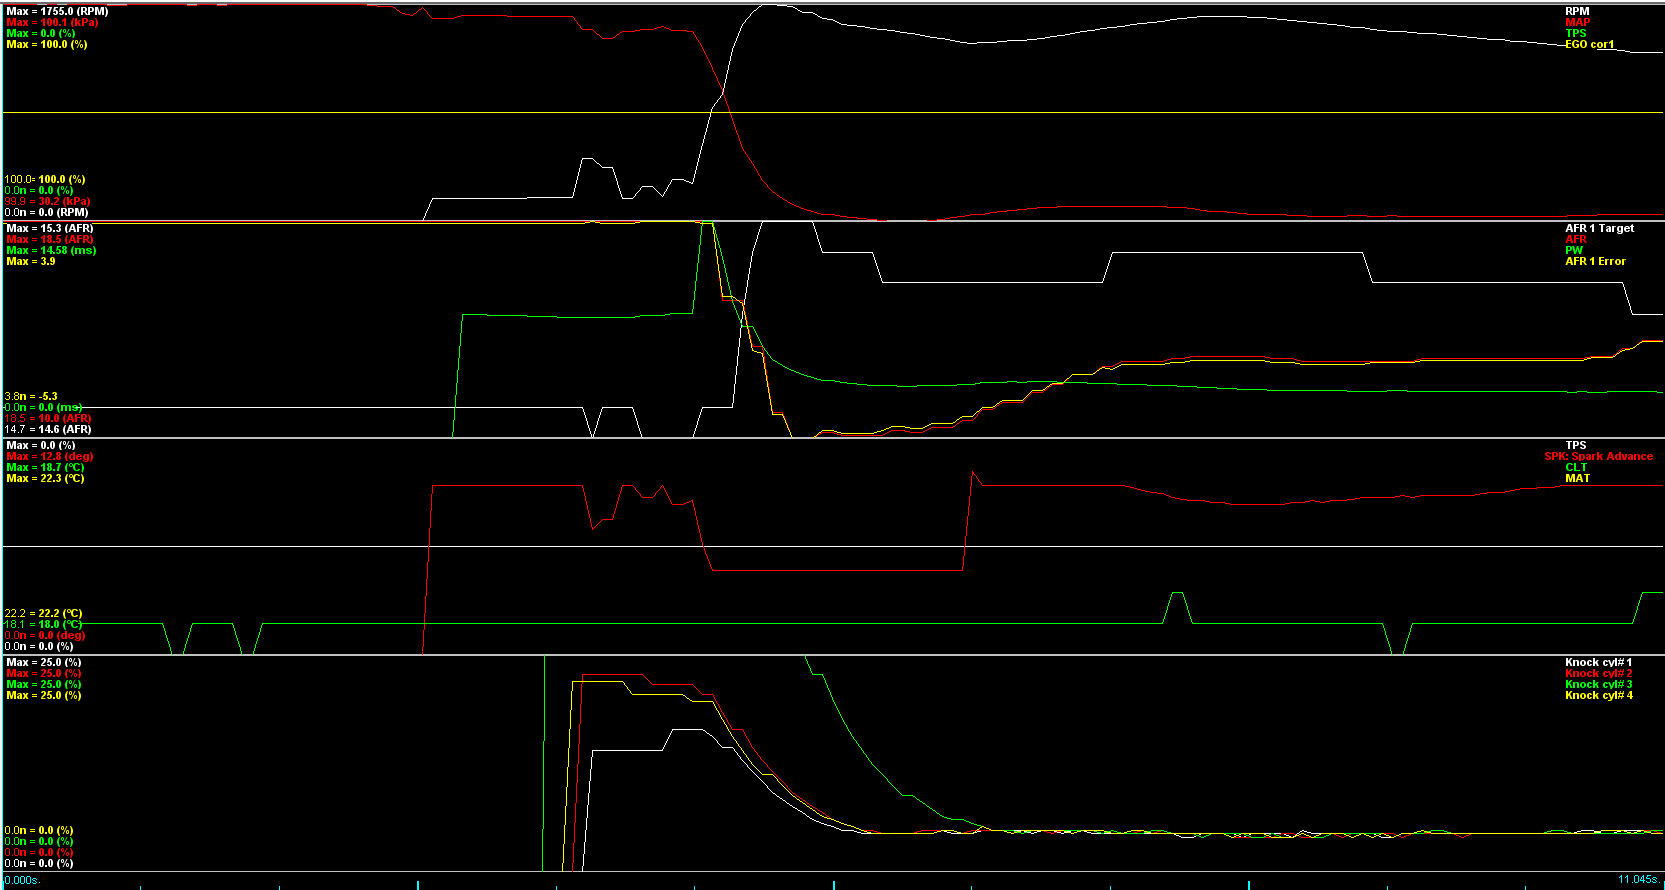Select the yellow MAT legend label
Viewport: 1665px width, 890px height.
pos(1577,479)
